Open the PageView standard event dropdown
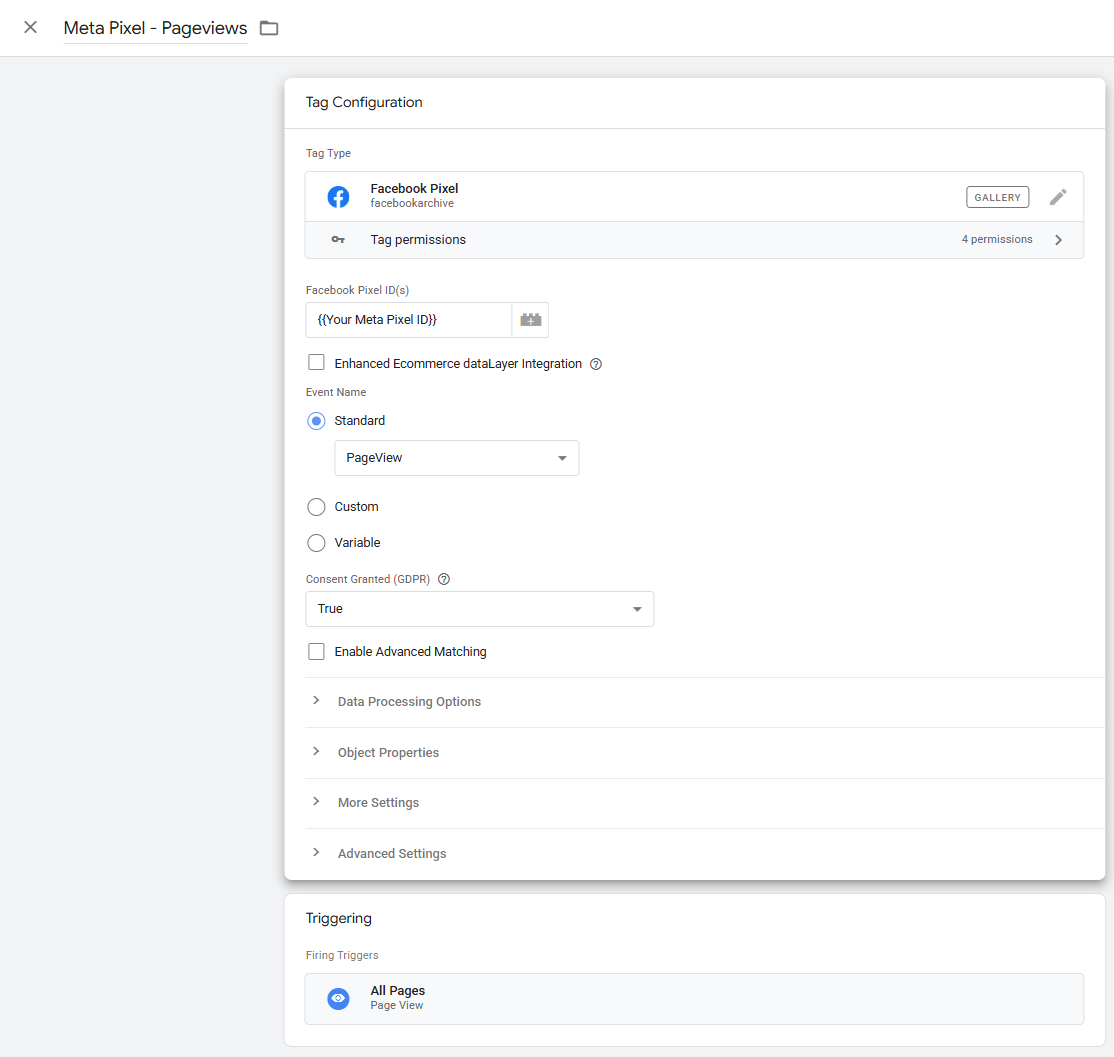This screenshot has width=1114, height=1057. (456, 458)
